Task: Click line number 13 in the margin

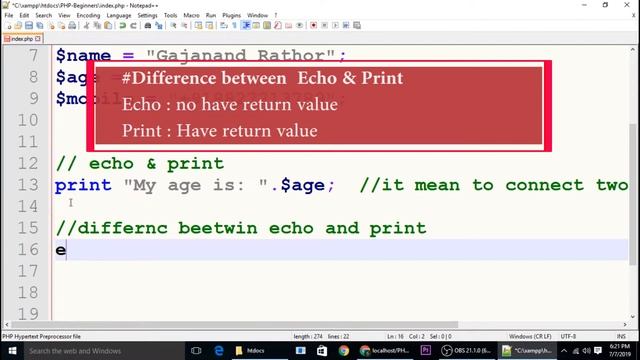Action: point(28,185)
